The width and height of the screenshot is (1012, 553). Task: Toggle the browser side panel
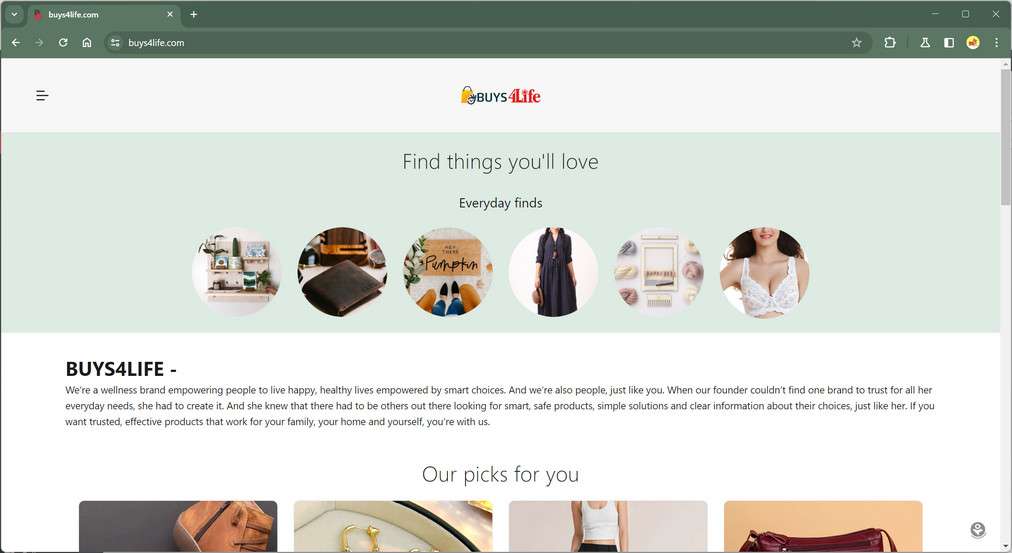(949, 43)
